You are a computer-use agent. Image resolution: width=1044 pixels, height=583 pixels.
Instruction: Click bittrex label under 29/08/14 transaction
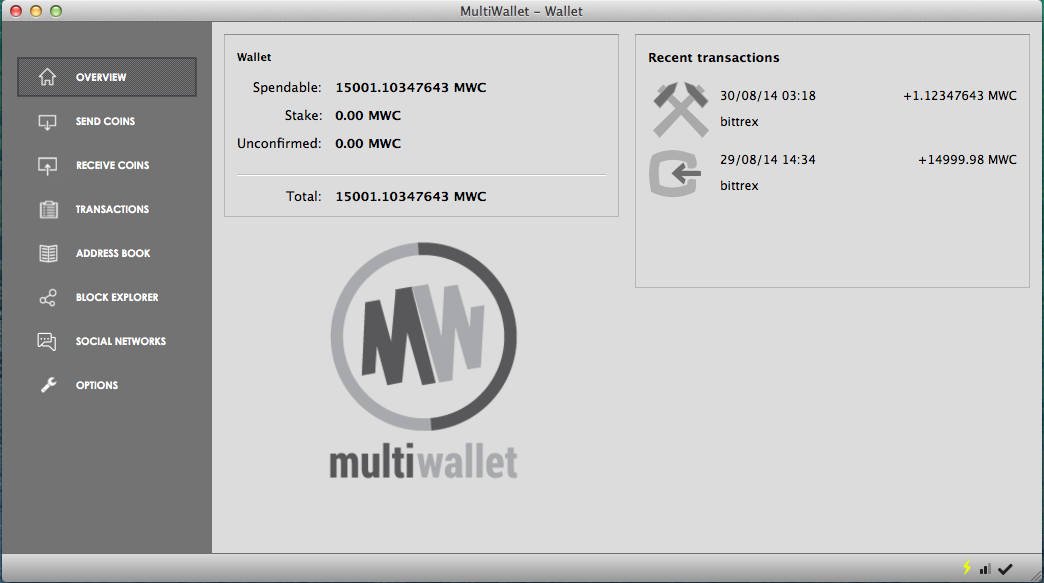(x=739, y=186)
